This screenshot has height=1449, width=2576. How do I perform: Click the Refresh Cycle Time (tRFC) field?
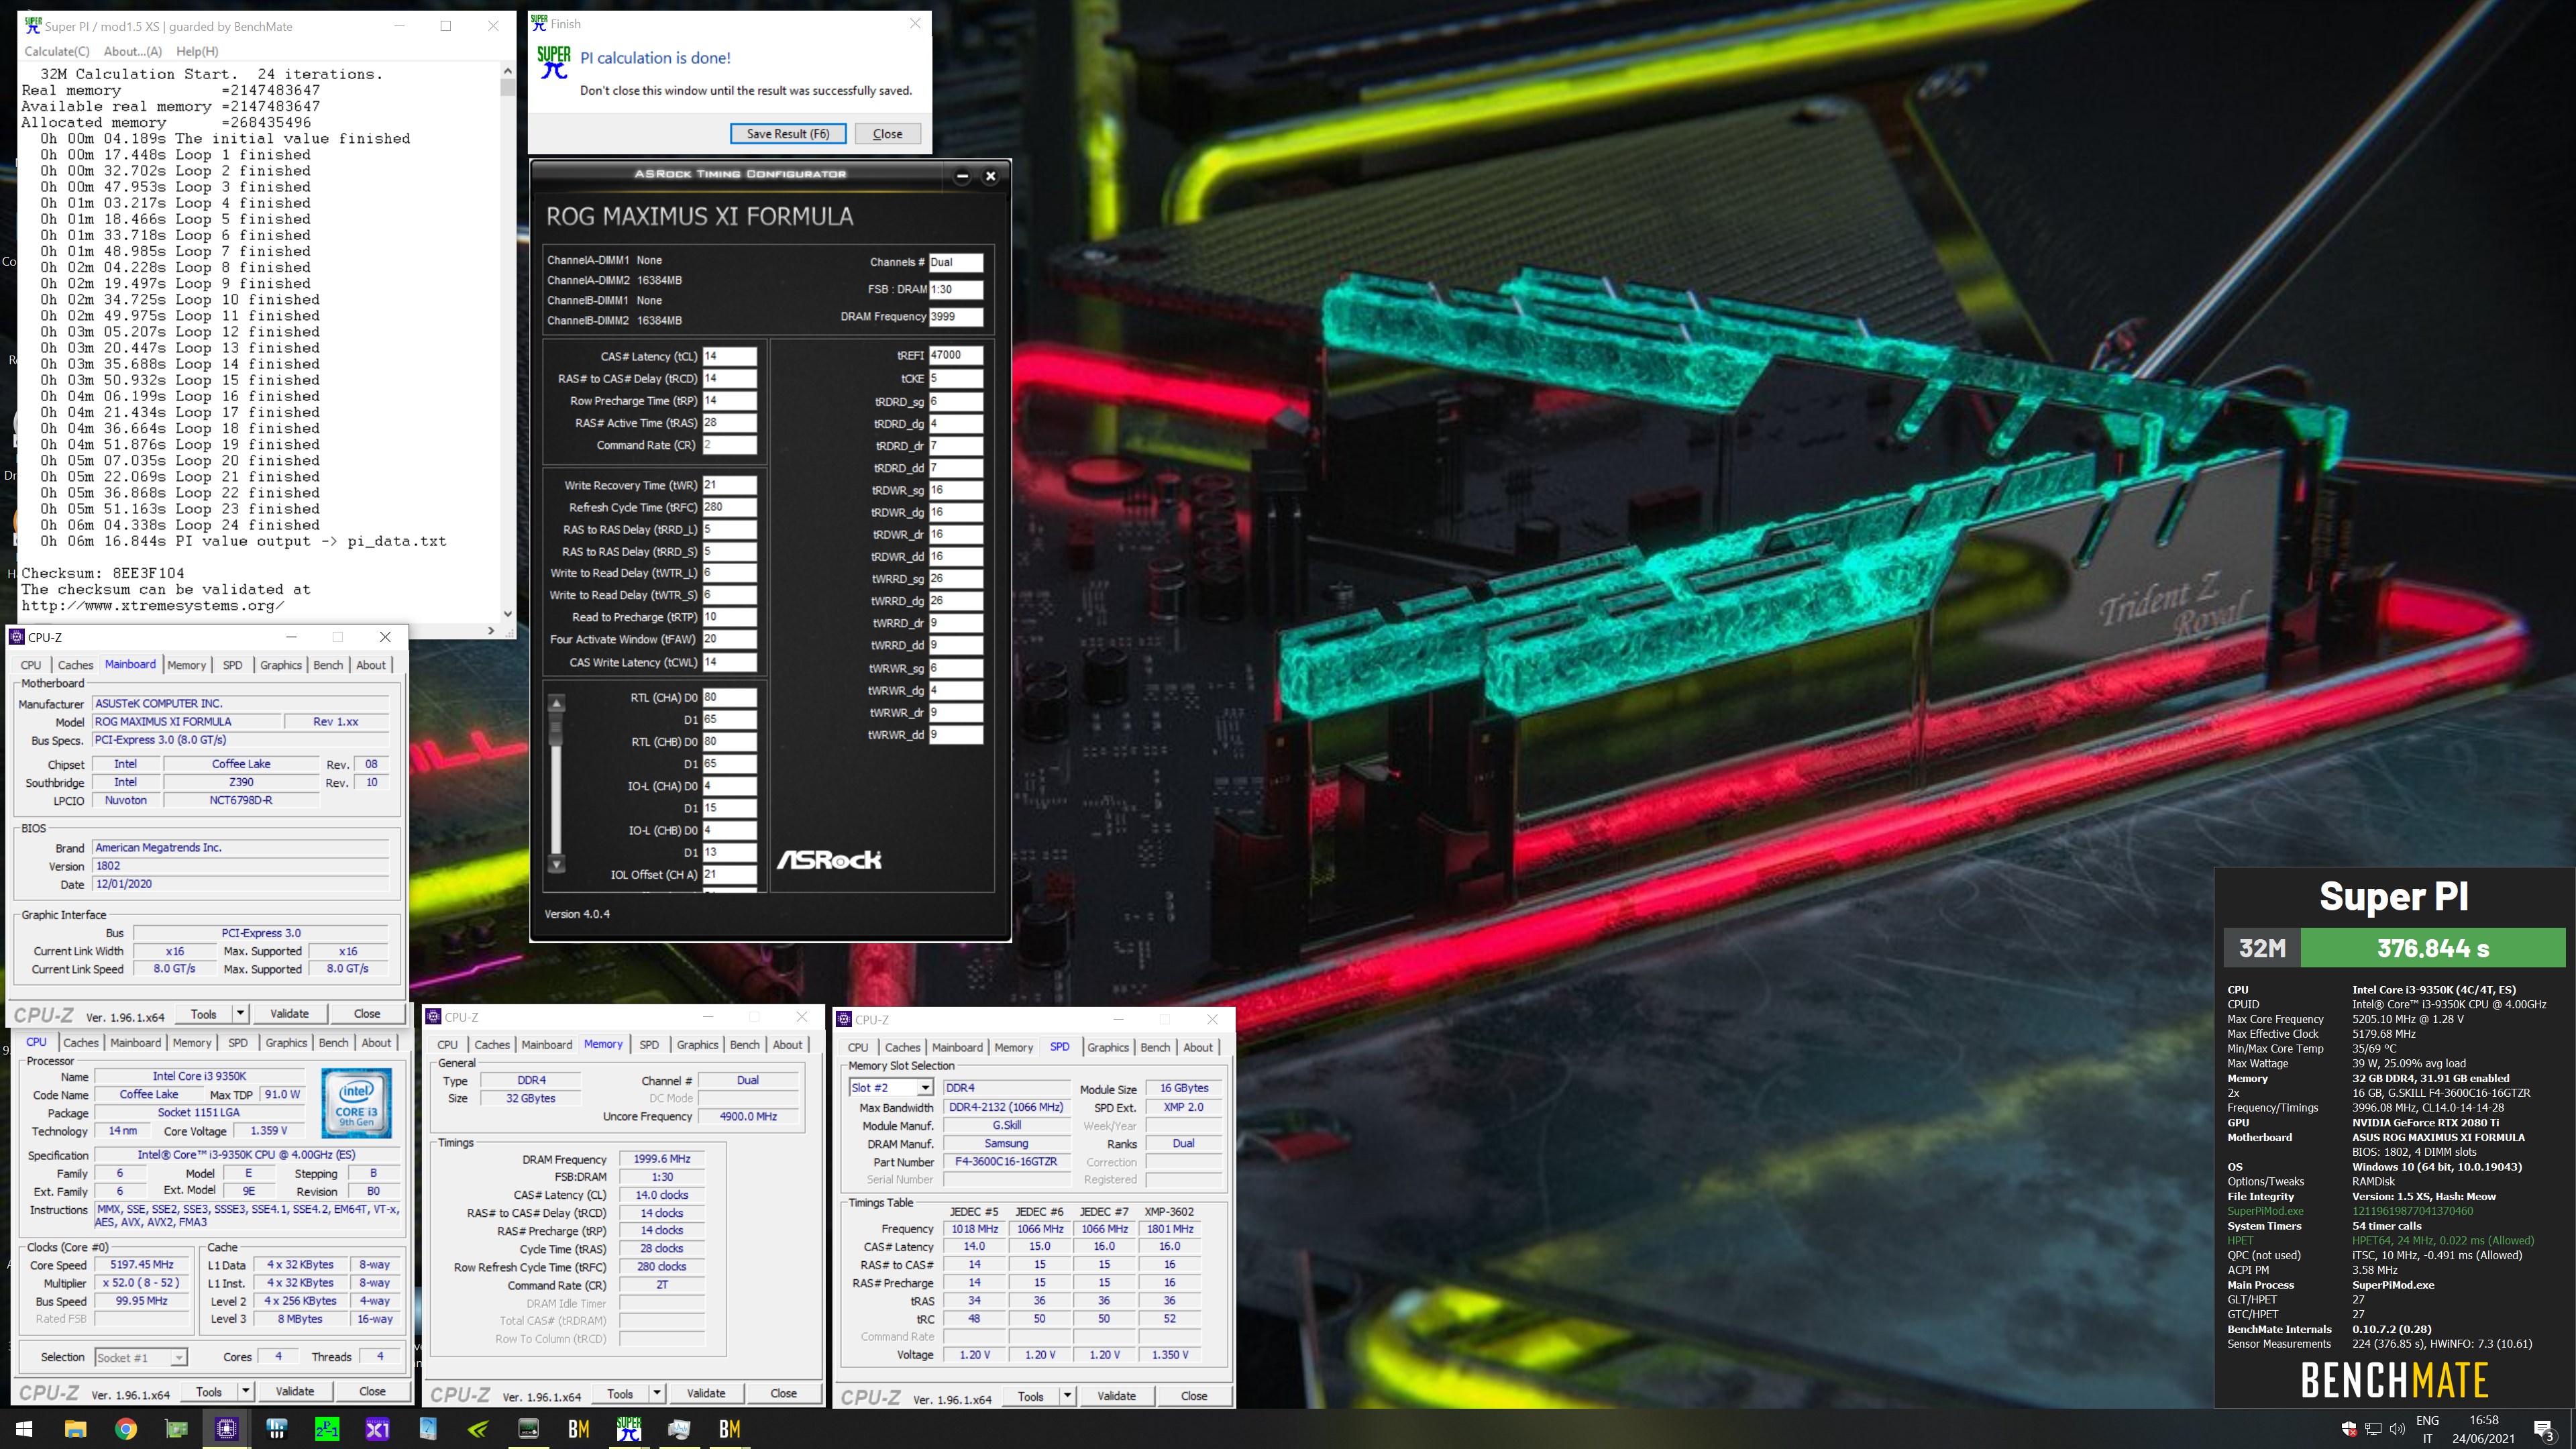pyautogui.click(x=729, y=507)
